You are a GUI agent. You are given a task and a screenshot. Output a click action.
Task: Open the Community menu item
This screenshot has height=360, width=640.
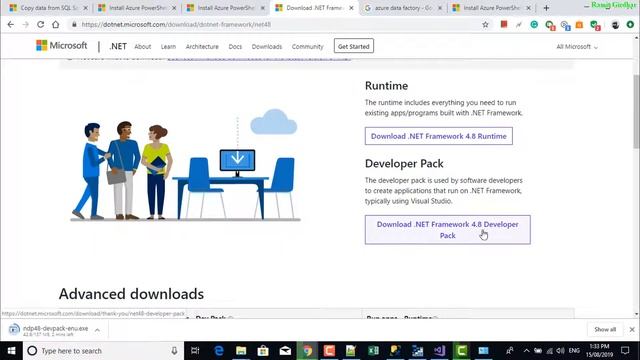pyautogui.click(x=307, y=47)
